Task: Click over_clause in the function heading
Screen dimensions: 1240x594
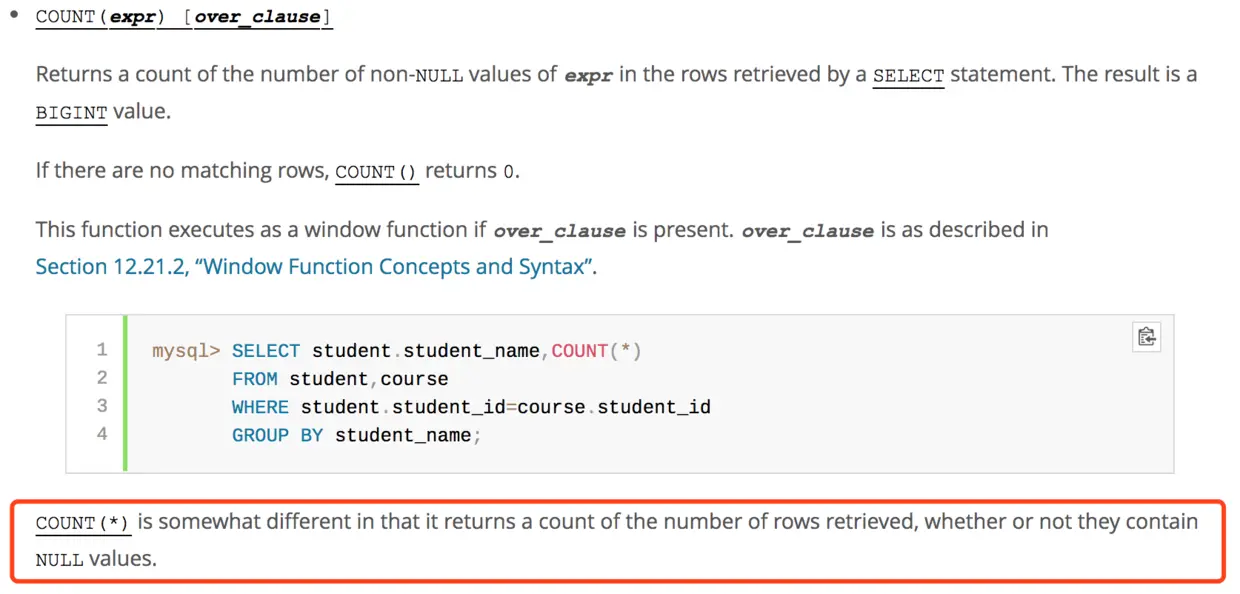Action: (x=257, y=17)
